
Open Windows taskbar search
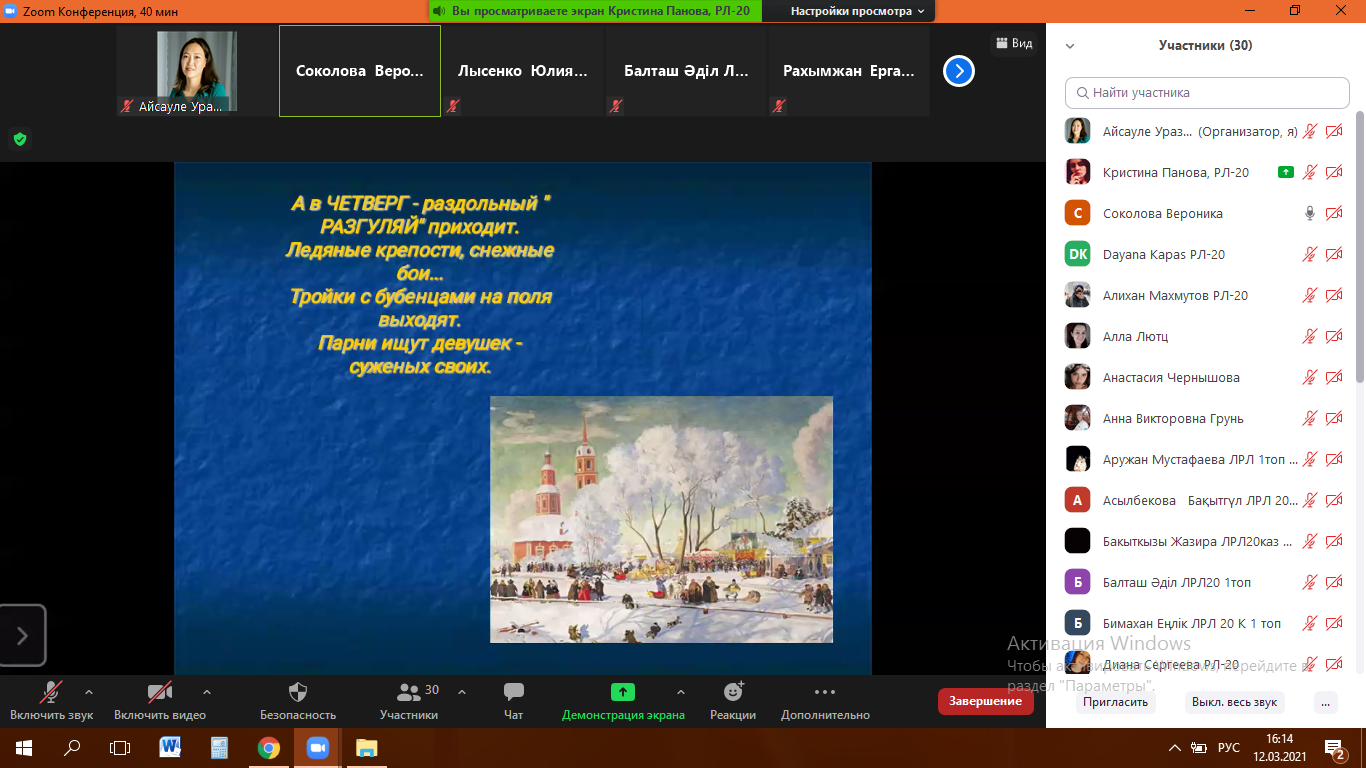(72, 747)
